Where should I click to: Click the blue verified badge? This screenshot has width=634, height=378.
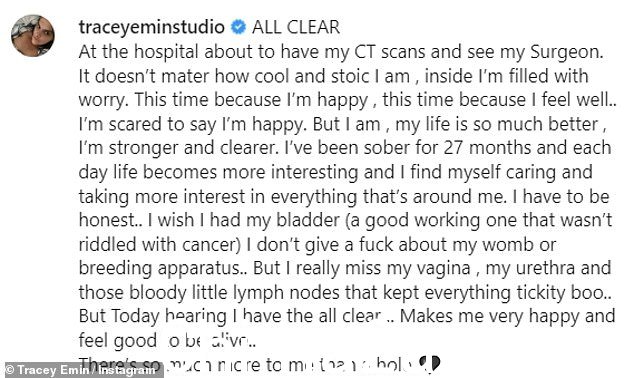[x=238, y=27]
